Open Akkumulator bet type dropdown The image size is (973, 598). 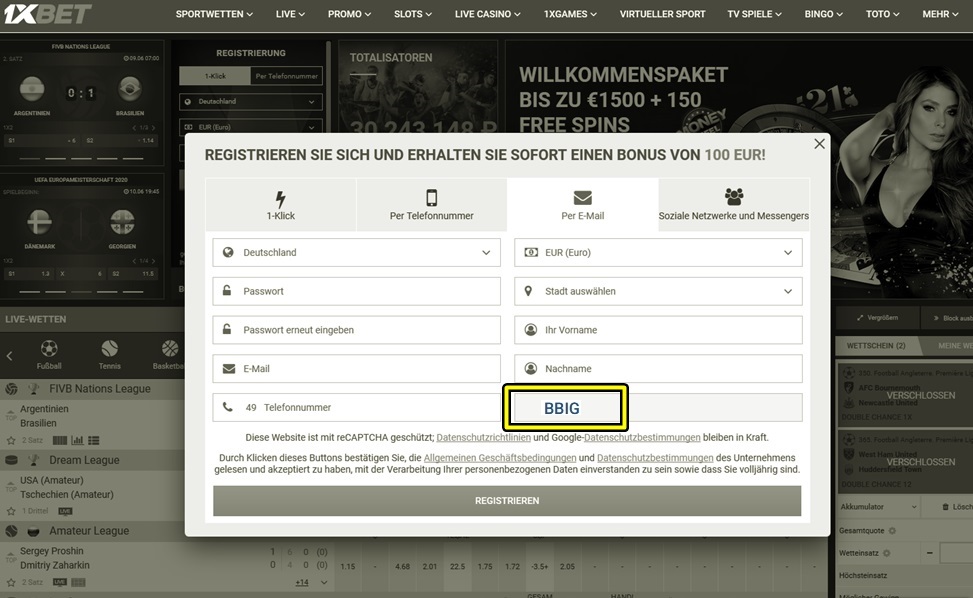coord(878,507)
